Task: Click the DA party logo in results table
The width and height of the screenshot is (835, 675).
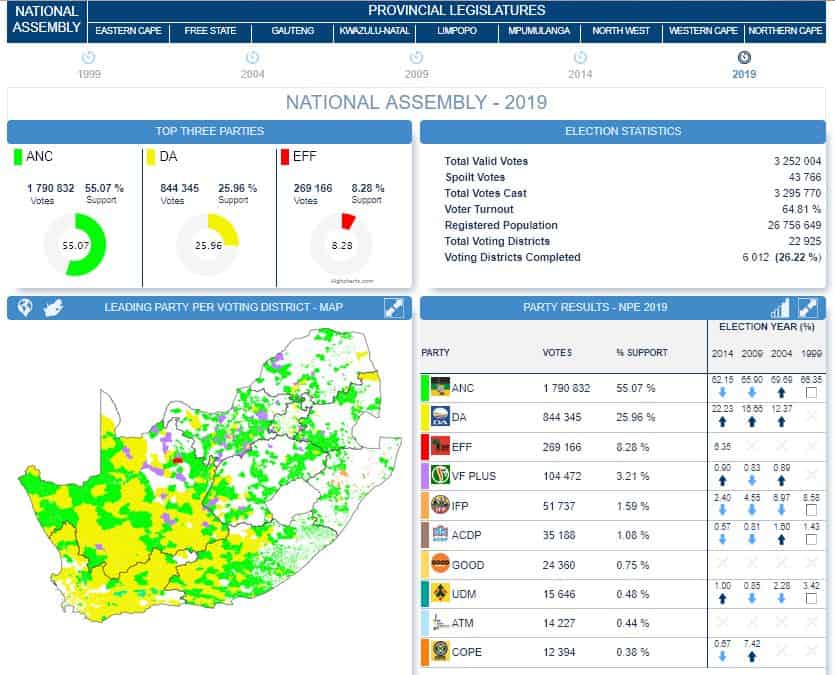Action: click(440, 417)
